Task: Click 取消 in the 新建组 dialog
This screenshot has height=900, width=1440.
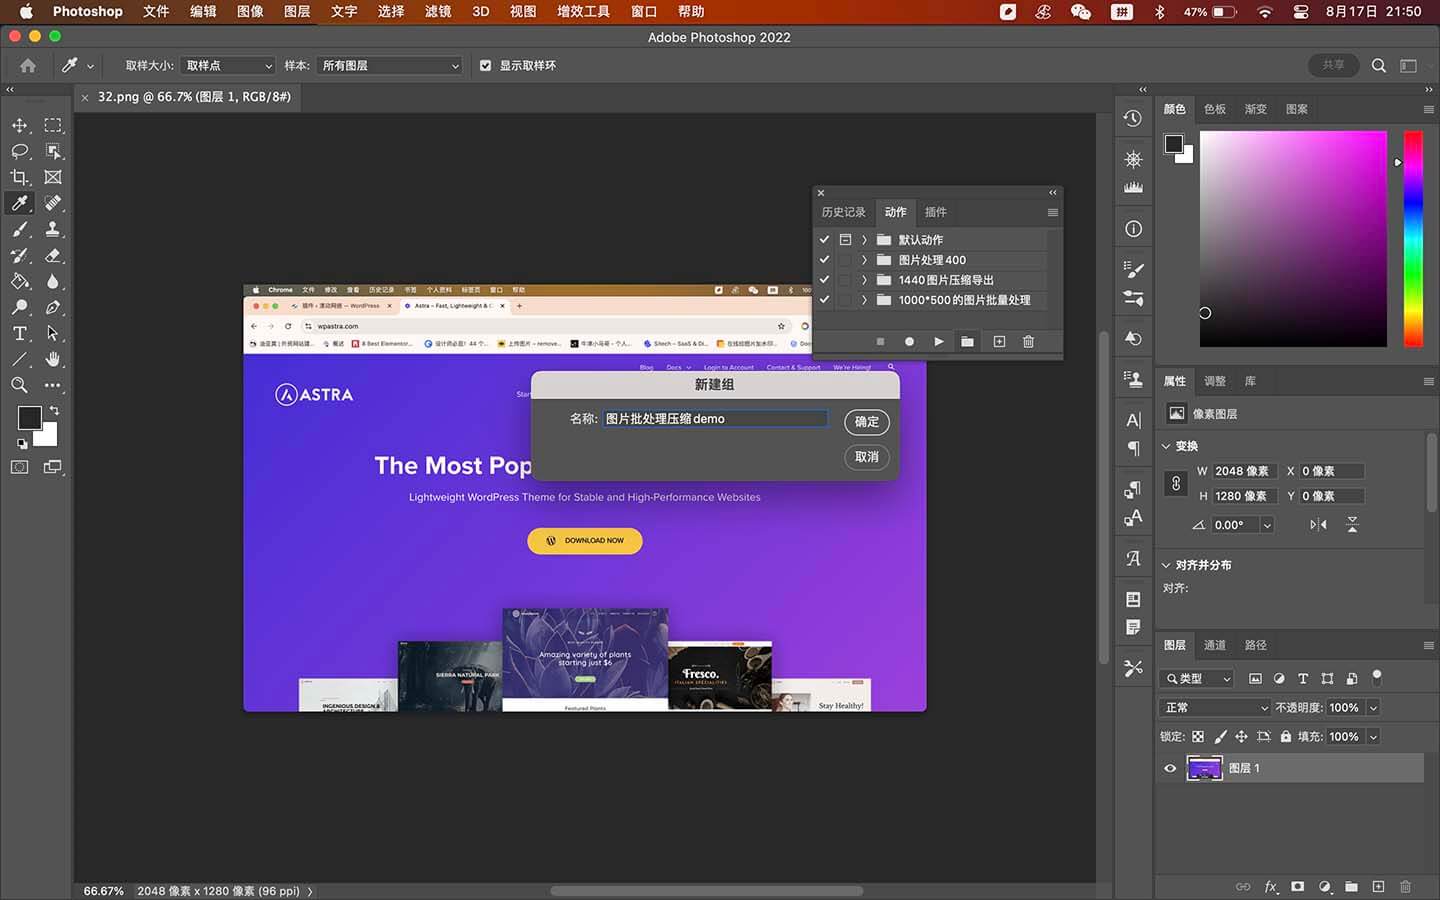Action: coord(867,457)
